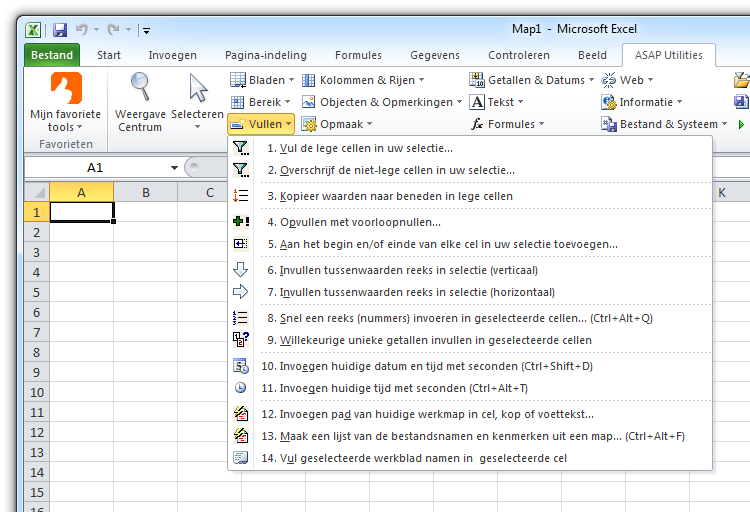Redo with the quick access arrow icon

click(x=113, y=30)
